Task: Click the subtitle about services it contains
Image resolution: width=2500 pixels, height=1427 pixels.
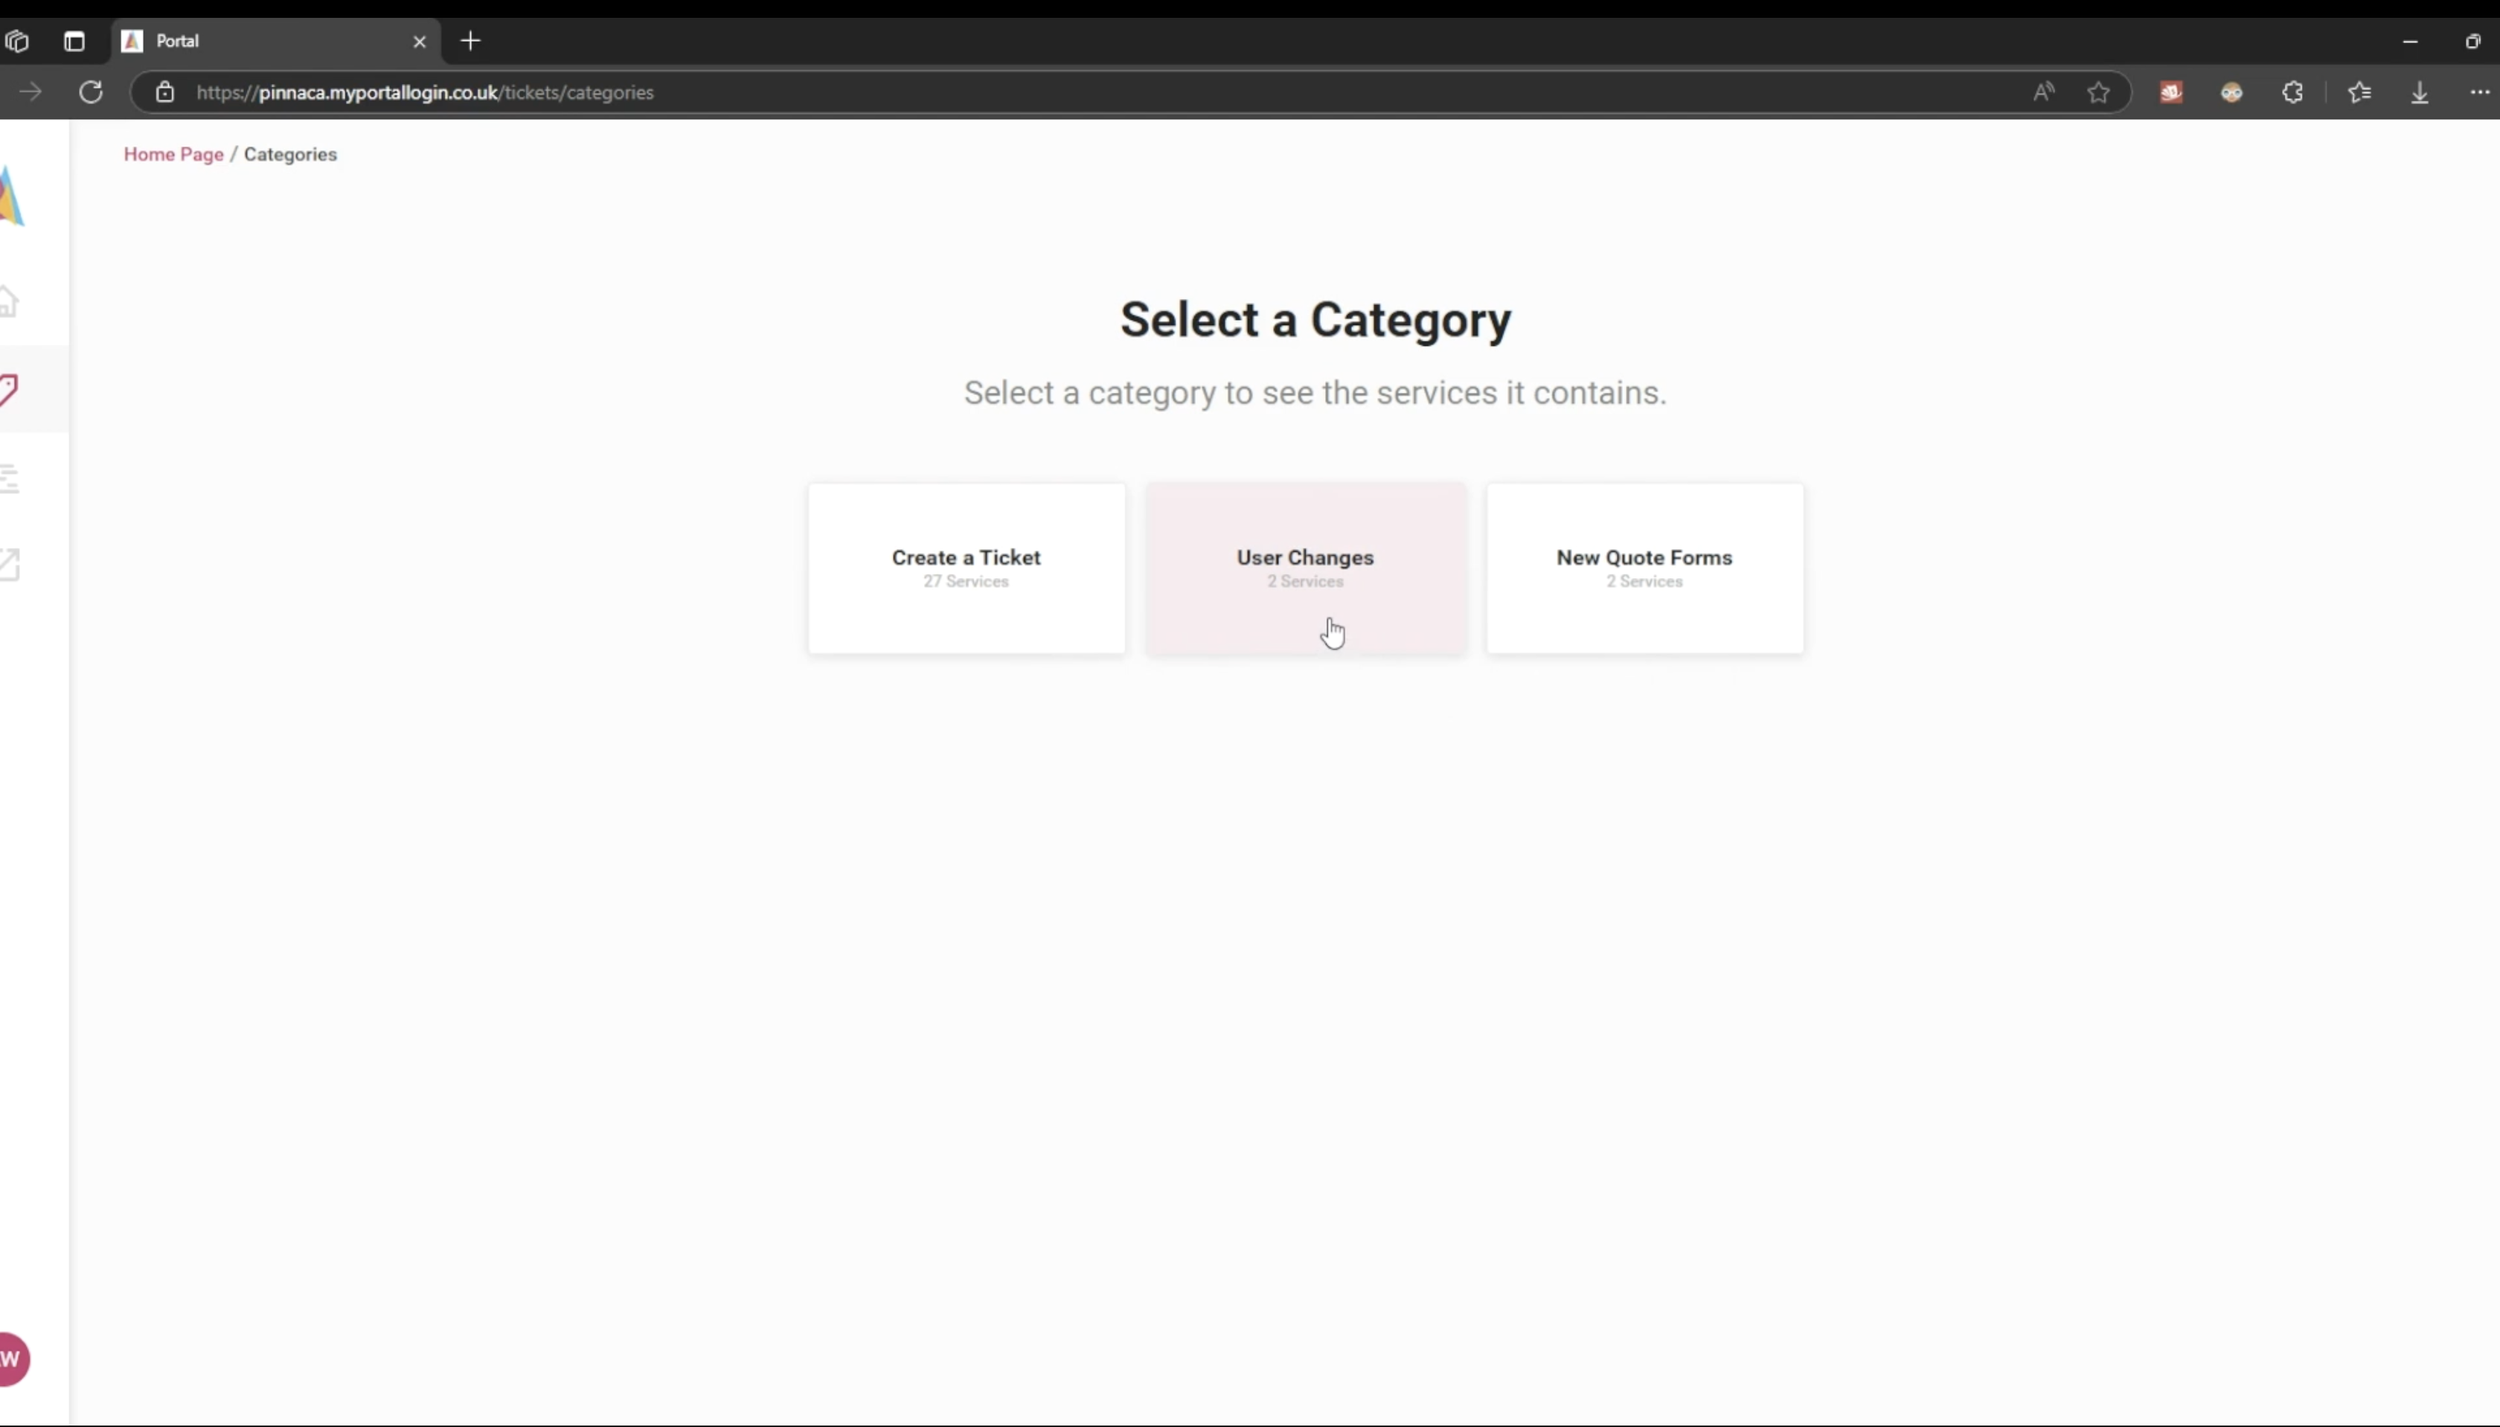Action: [x=1315, y=393]
